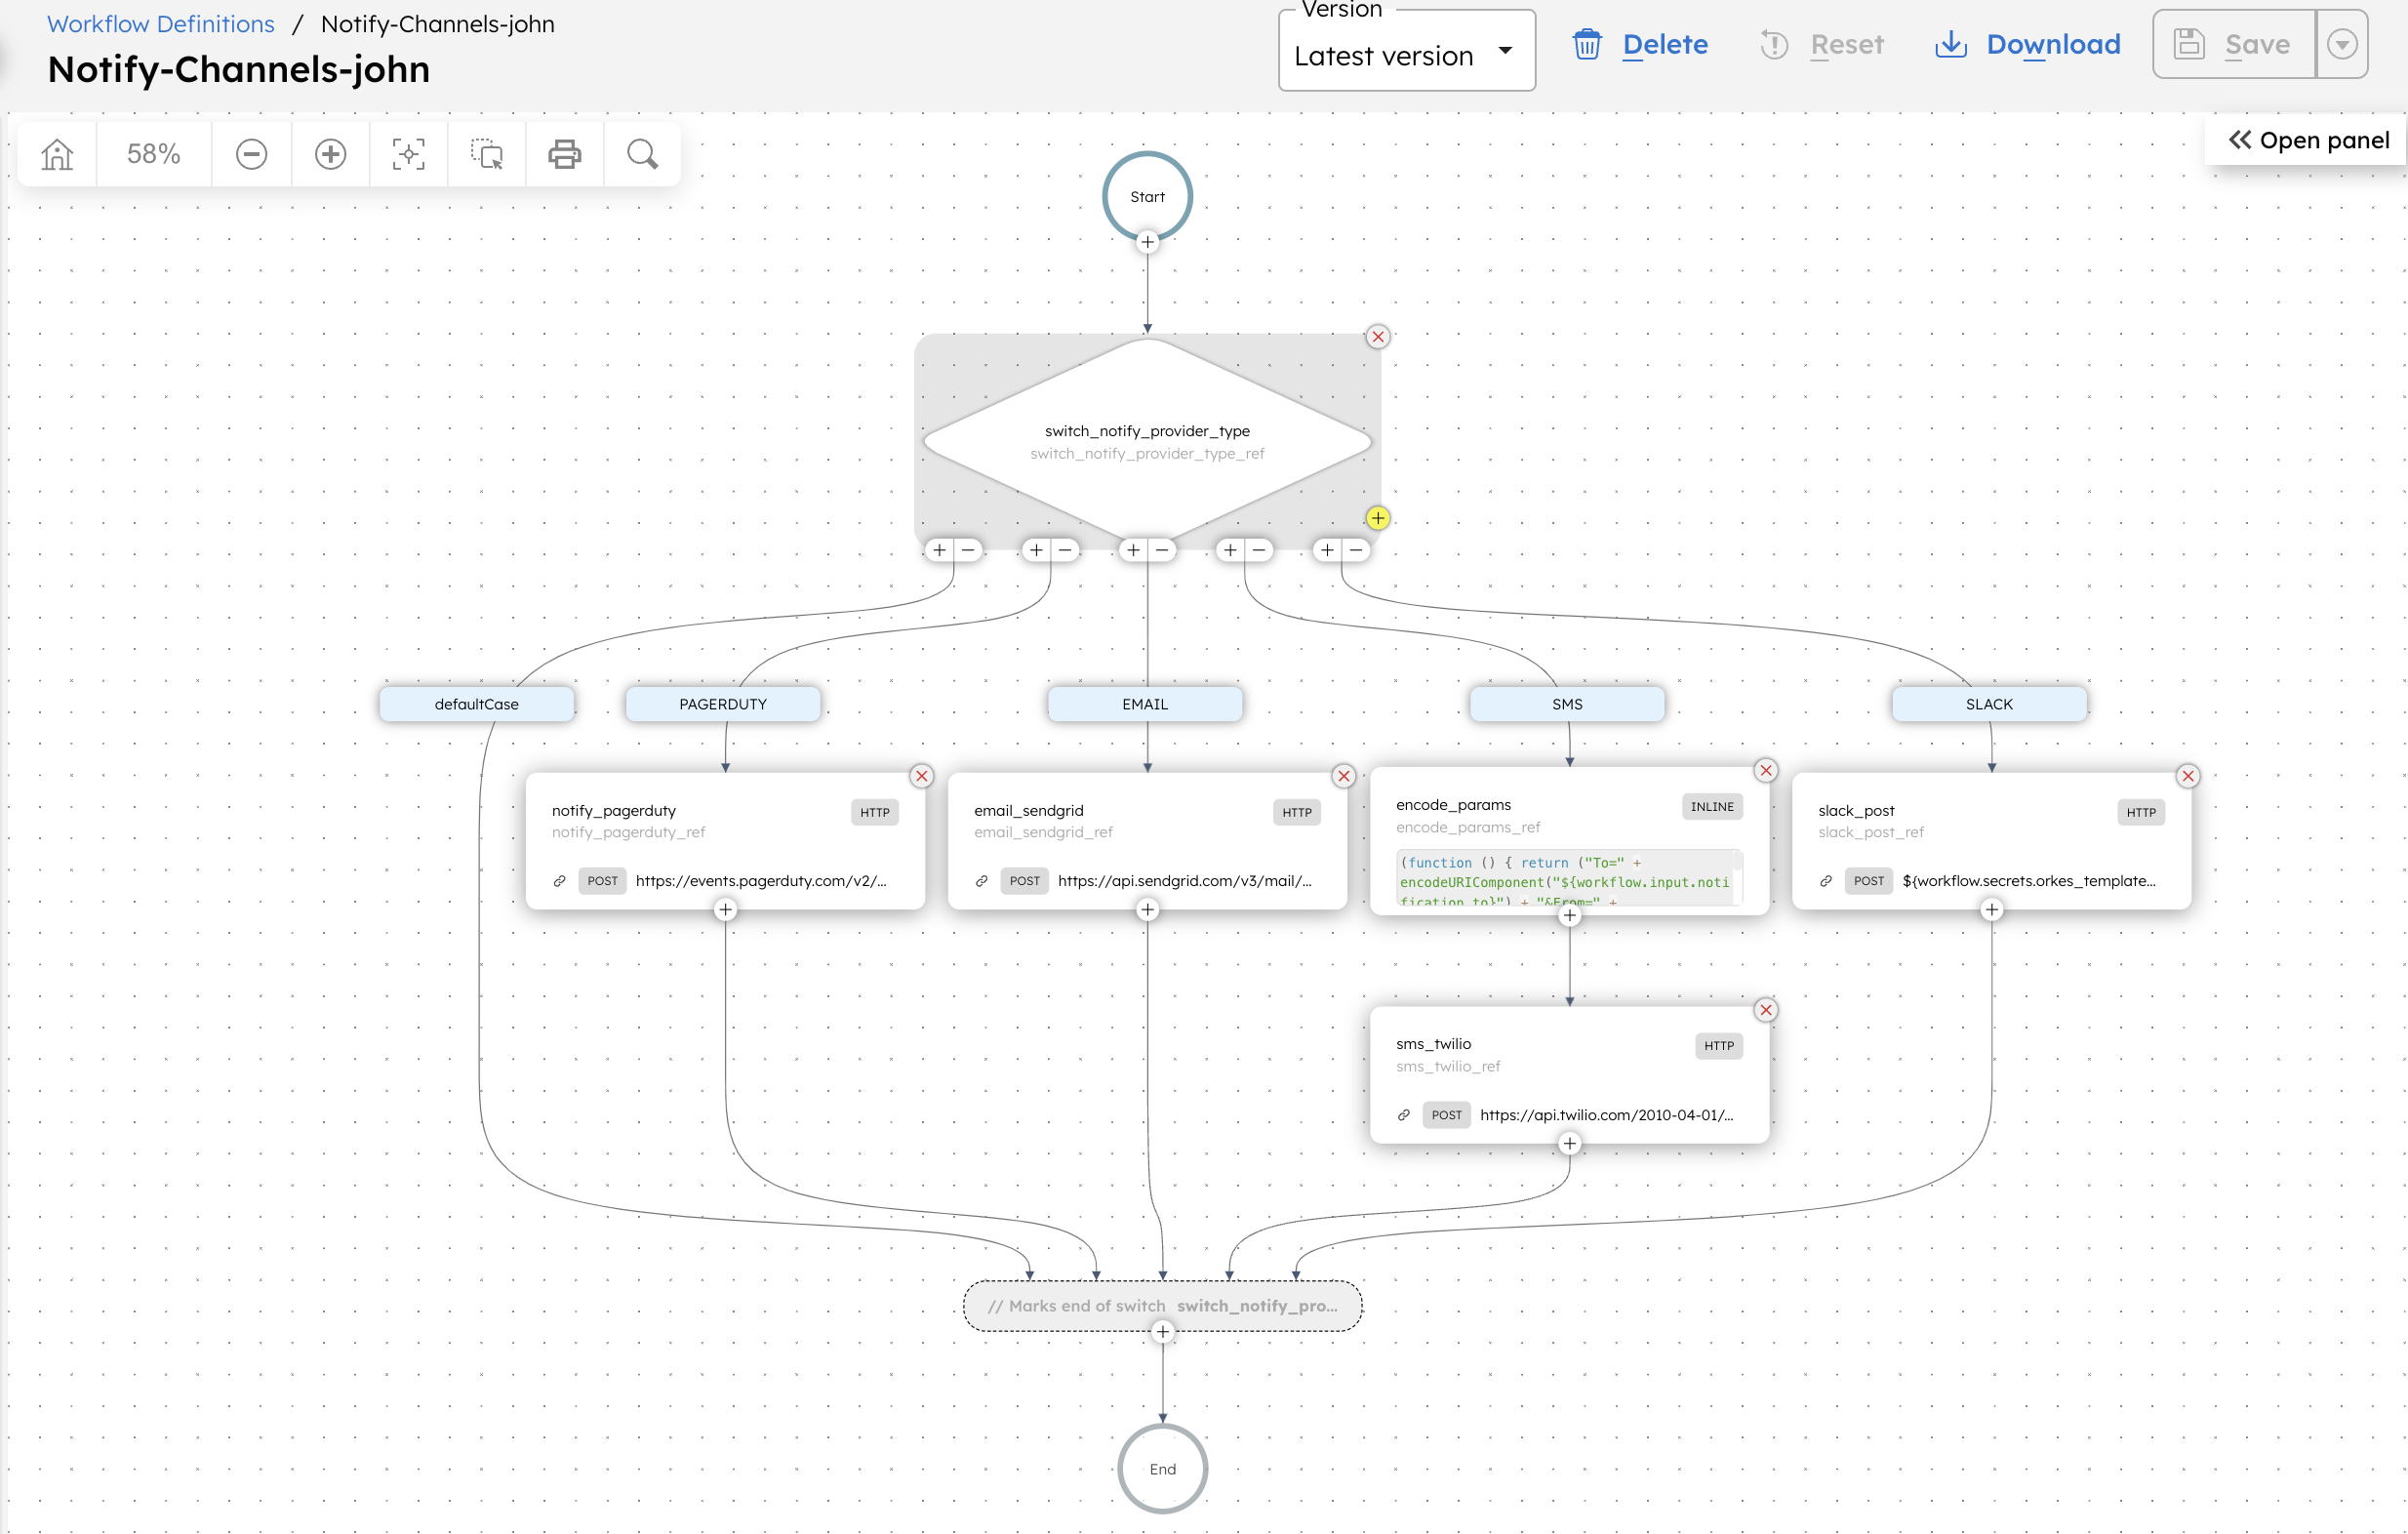This screenshot has height=1534, width=2408.
Task: Remove the switch_notify_provider_type task
Action: (1377, 337)
